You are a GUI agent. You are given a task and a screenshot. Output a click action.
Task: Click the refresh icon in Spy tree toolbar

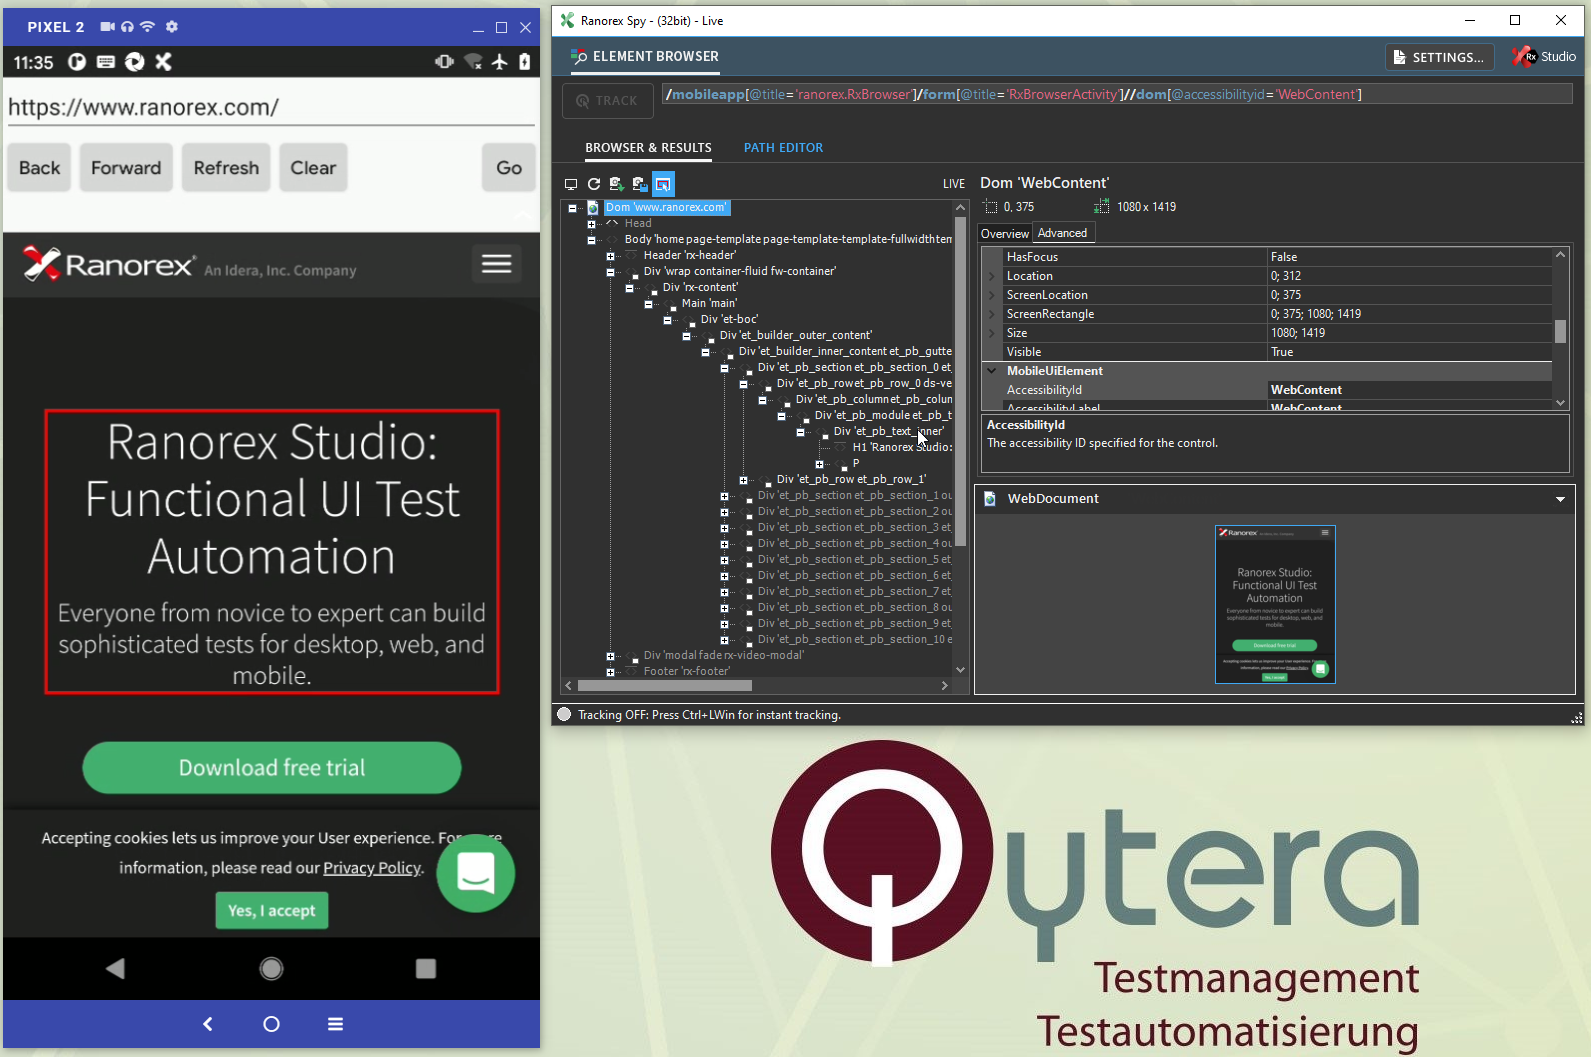(x=594, y=184)
